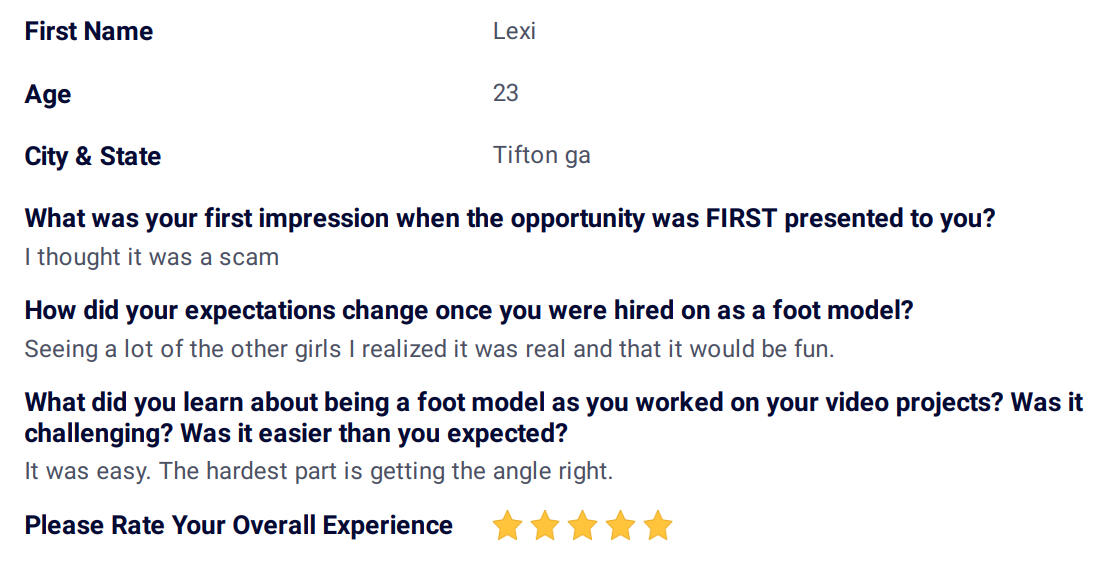
Task: Click the 'It was easy' answer text
Action: tap(318, 471)
